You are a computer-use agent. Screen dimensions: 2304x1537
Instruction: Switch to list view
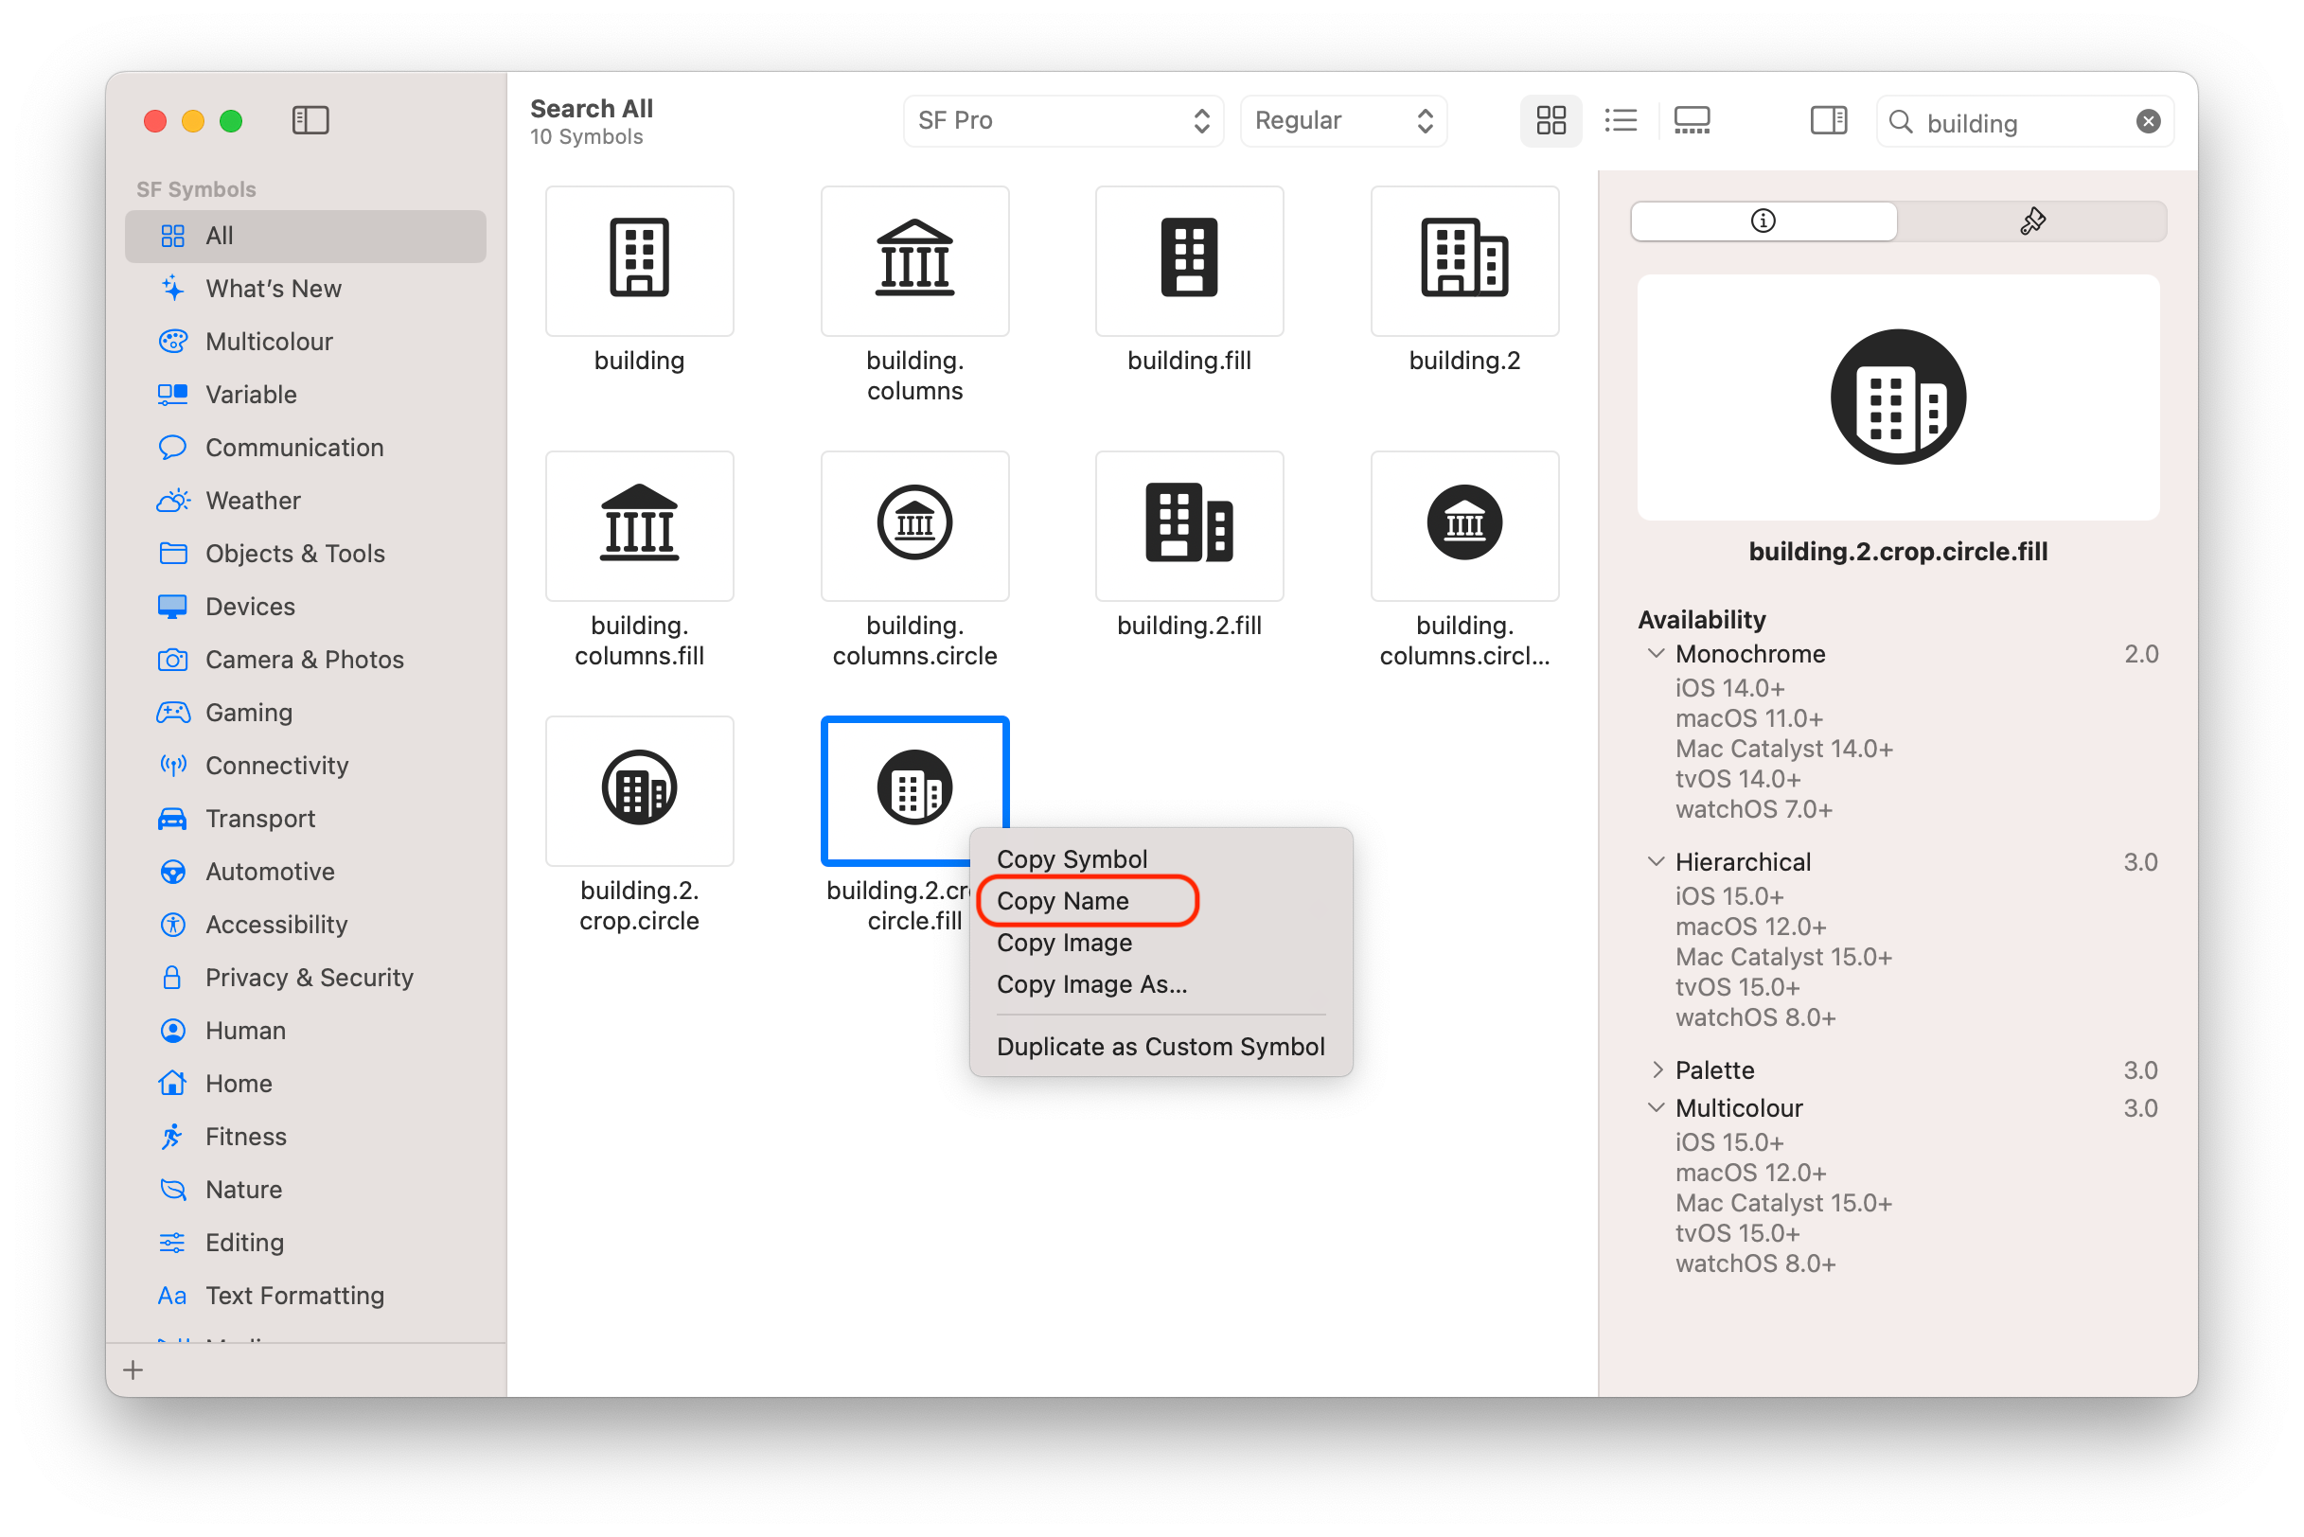1620,121
